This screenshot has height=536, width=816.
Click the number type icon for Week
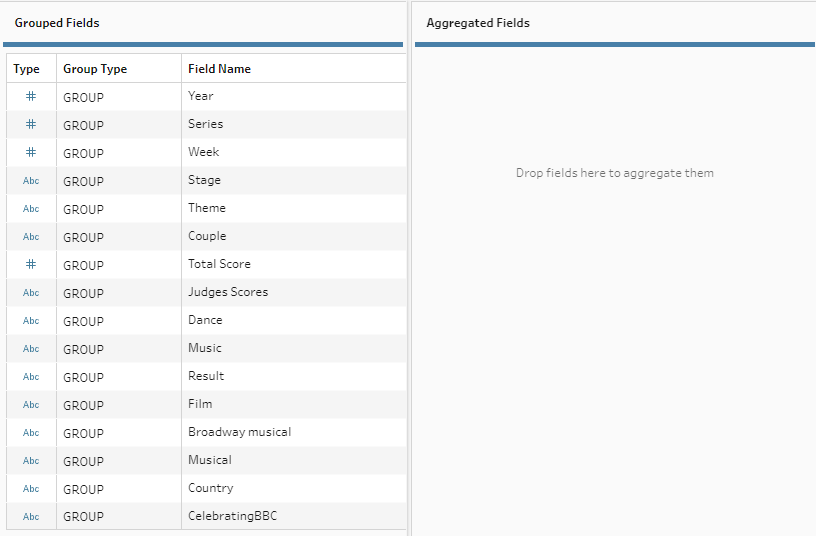point(30,153)
